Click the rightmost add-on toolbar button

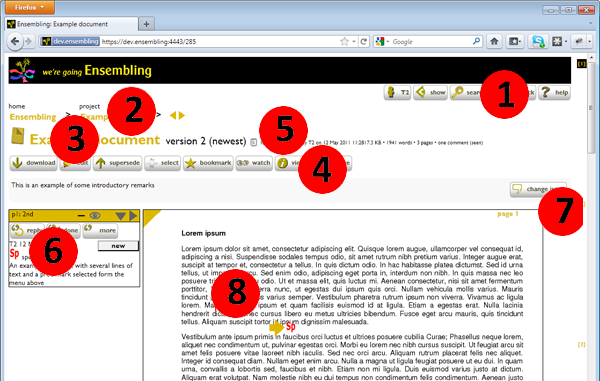point(579,41)
